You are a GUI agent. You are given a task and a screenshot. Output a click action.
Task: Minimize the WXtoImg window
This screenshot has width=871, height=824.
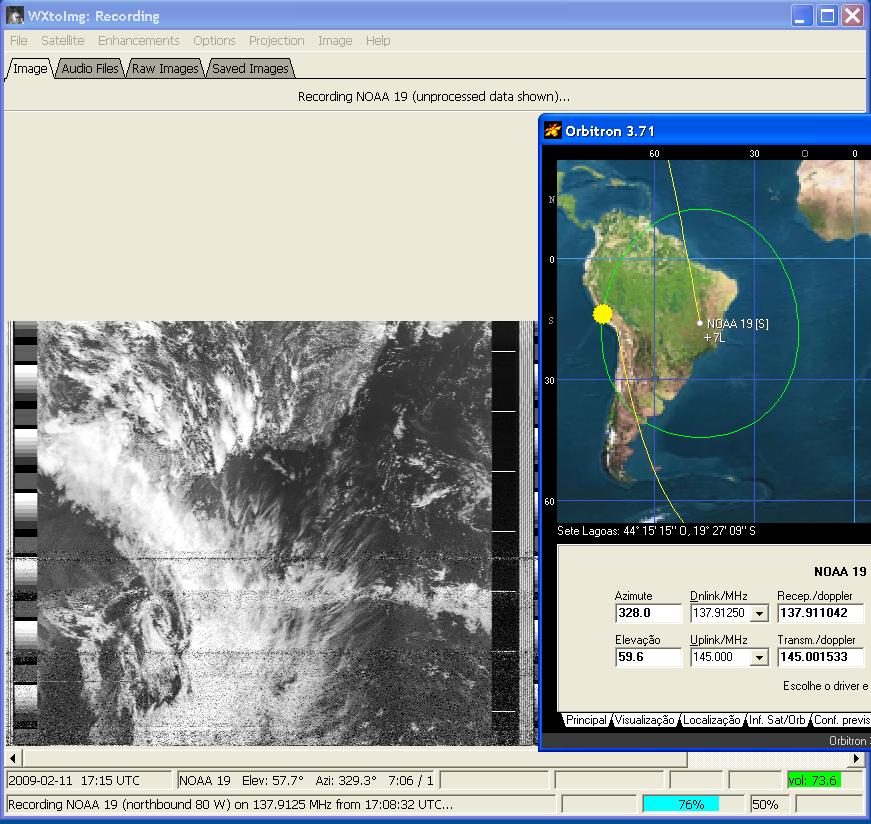point(802,16)
